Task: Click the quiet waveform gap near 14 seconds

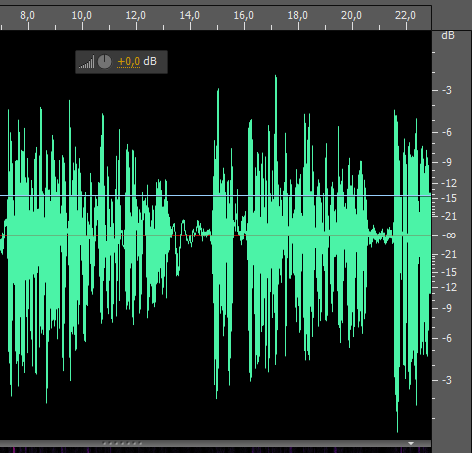Action: point(192,233)
